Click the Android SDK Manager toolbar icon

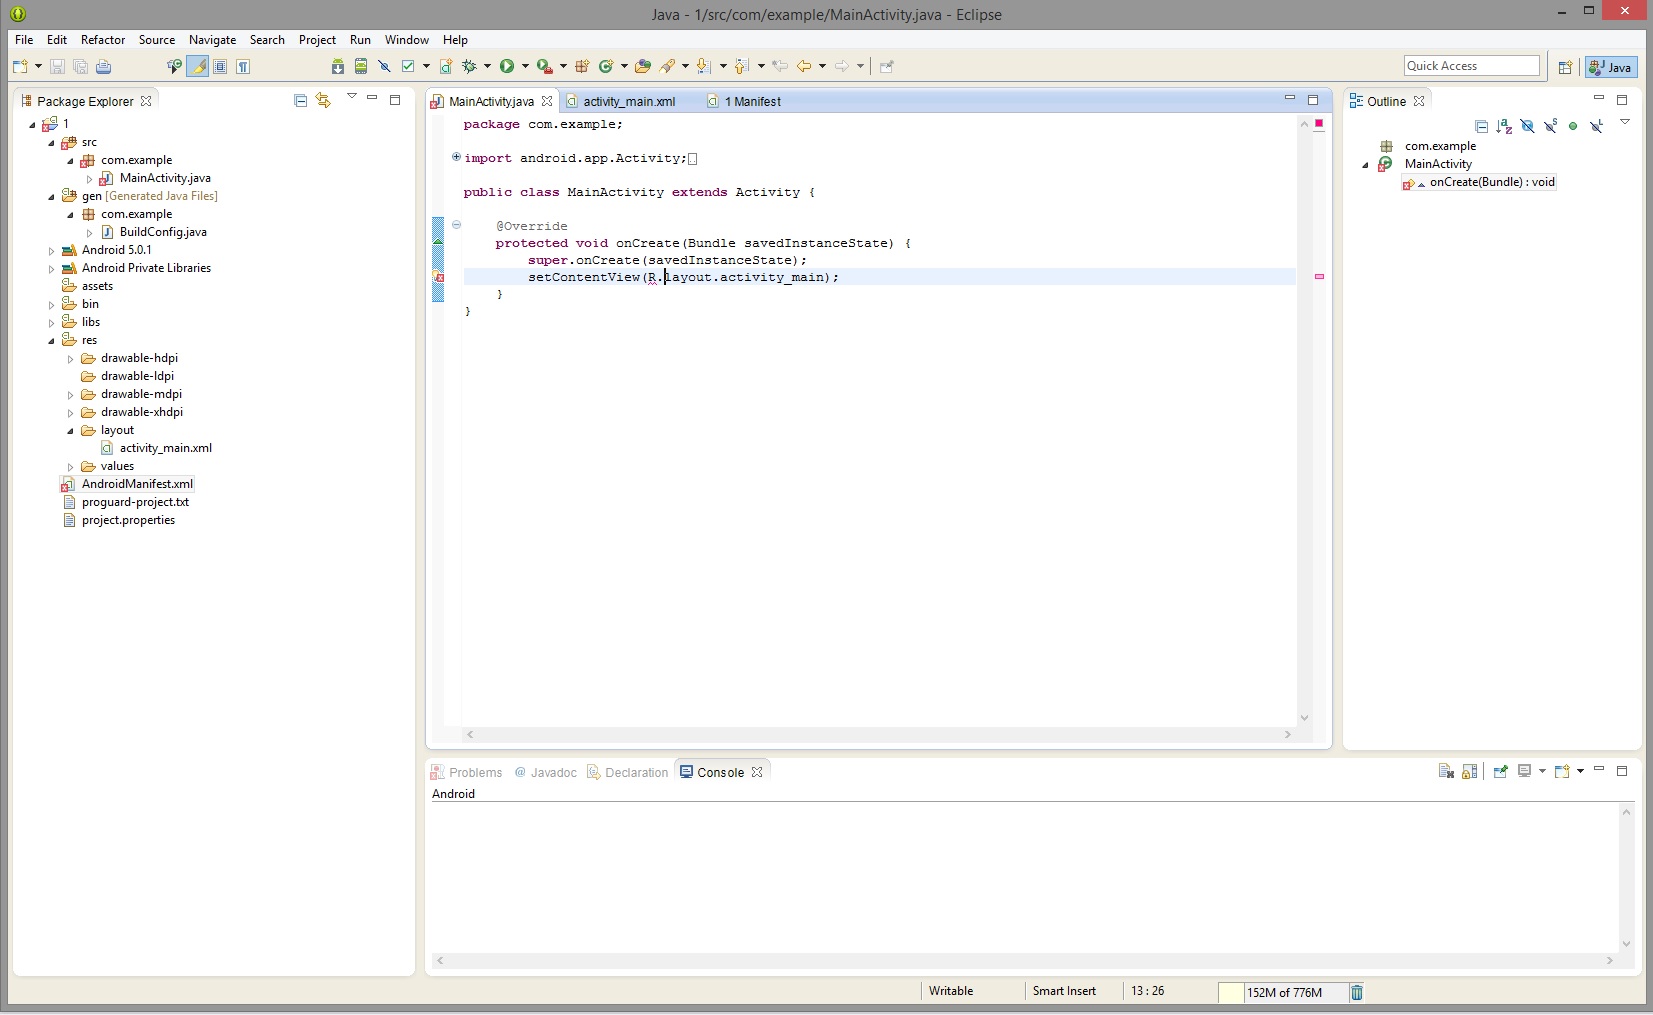(x=338, y=67)
